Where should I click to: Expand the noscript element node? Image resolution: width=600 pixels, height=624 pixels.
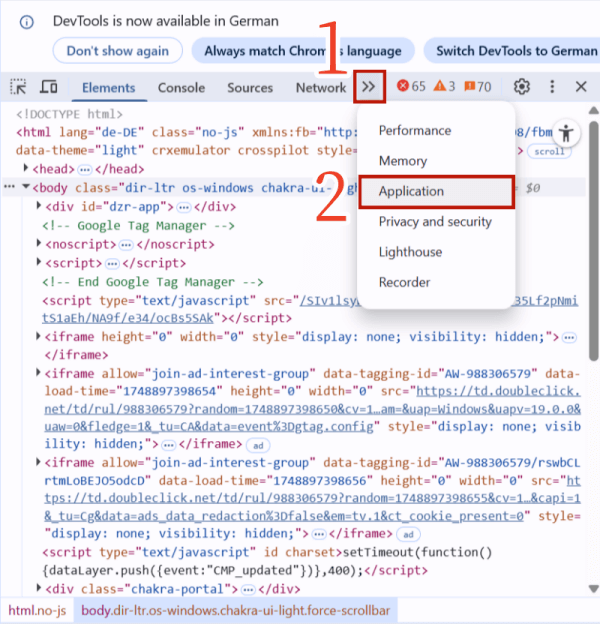(x=39, y=243)
